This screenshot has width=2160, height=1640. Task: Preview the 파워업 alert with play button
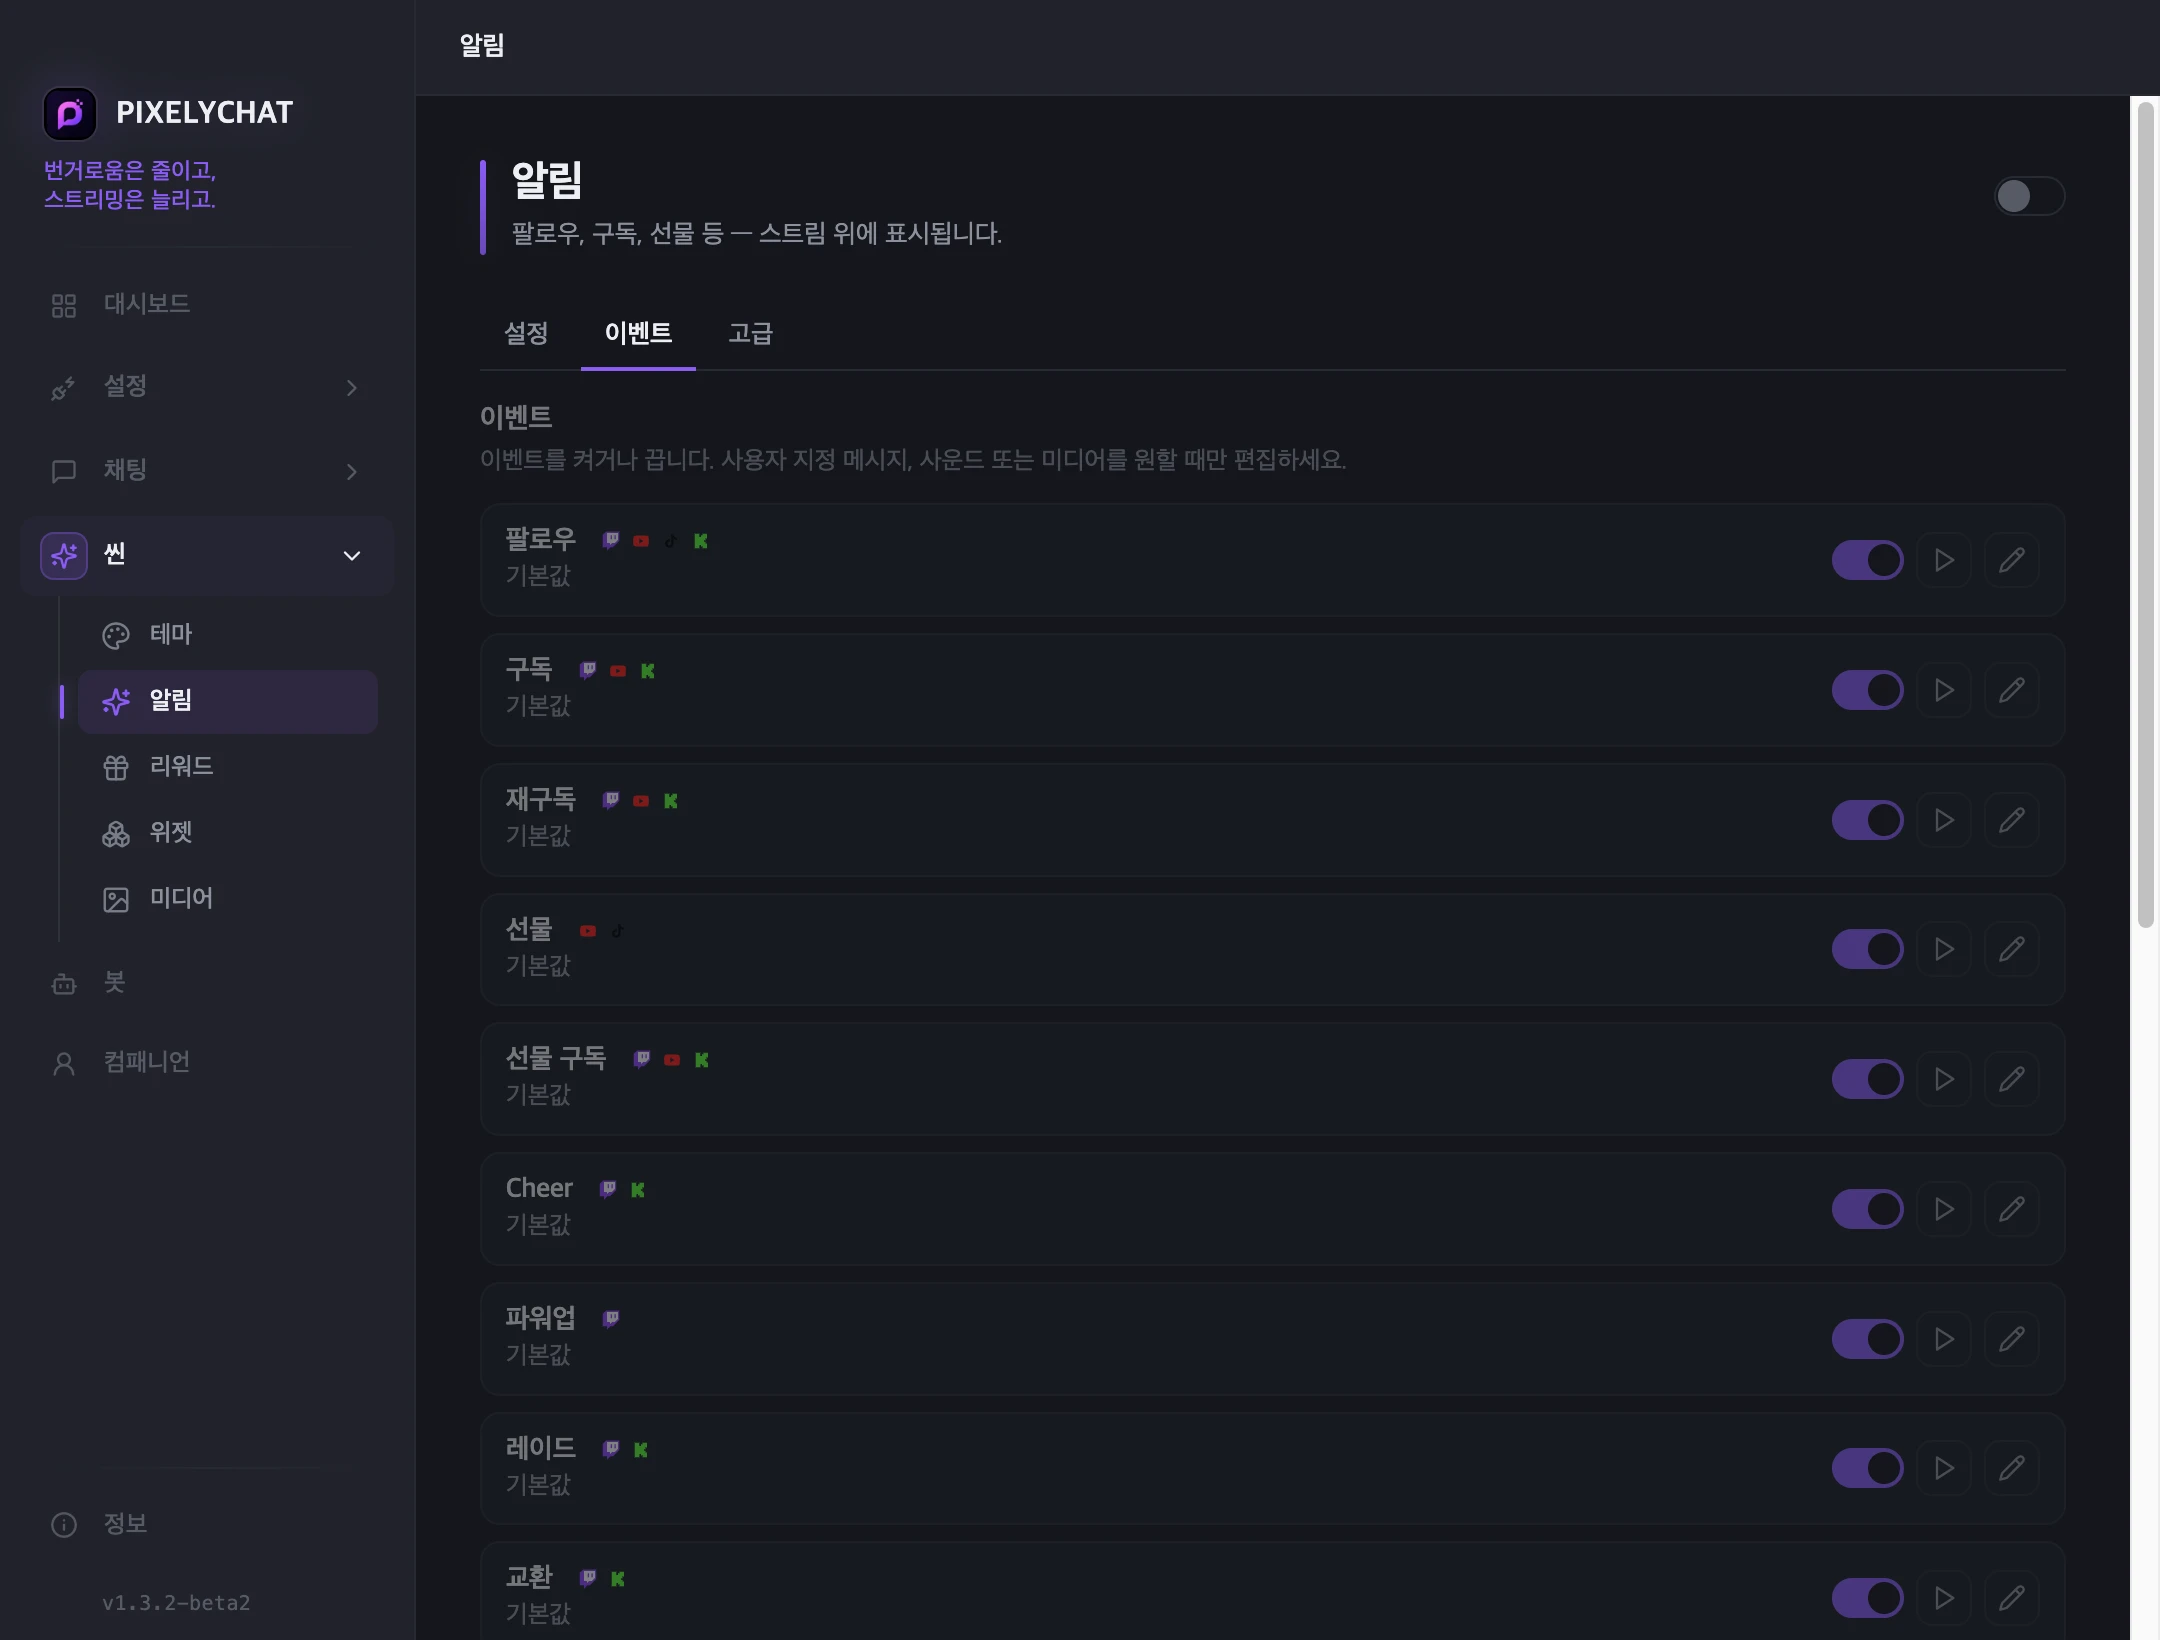[1944, 1339]
